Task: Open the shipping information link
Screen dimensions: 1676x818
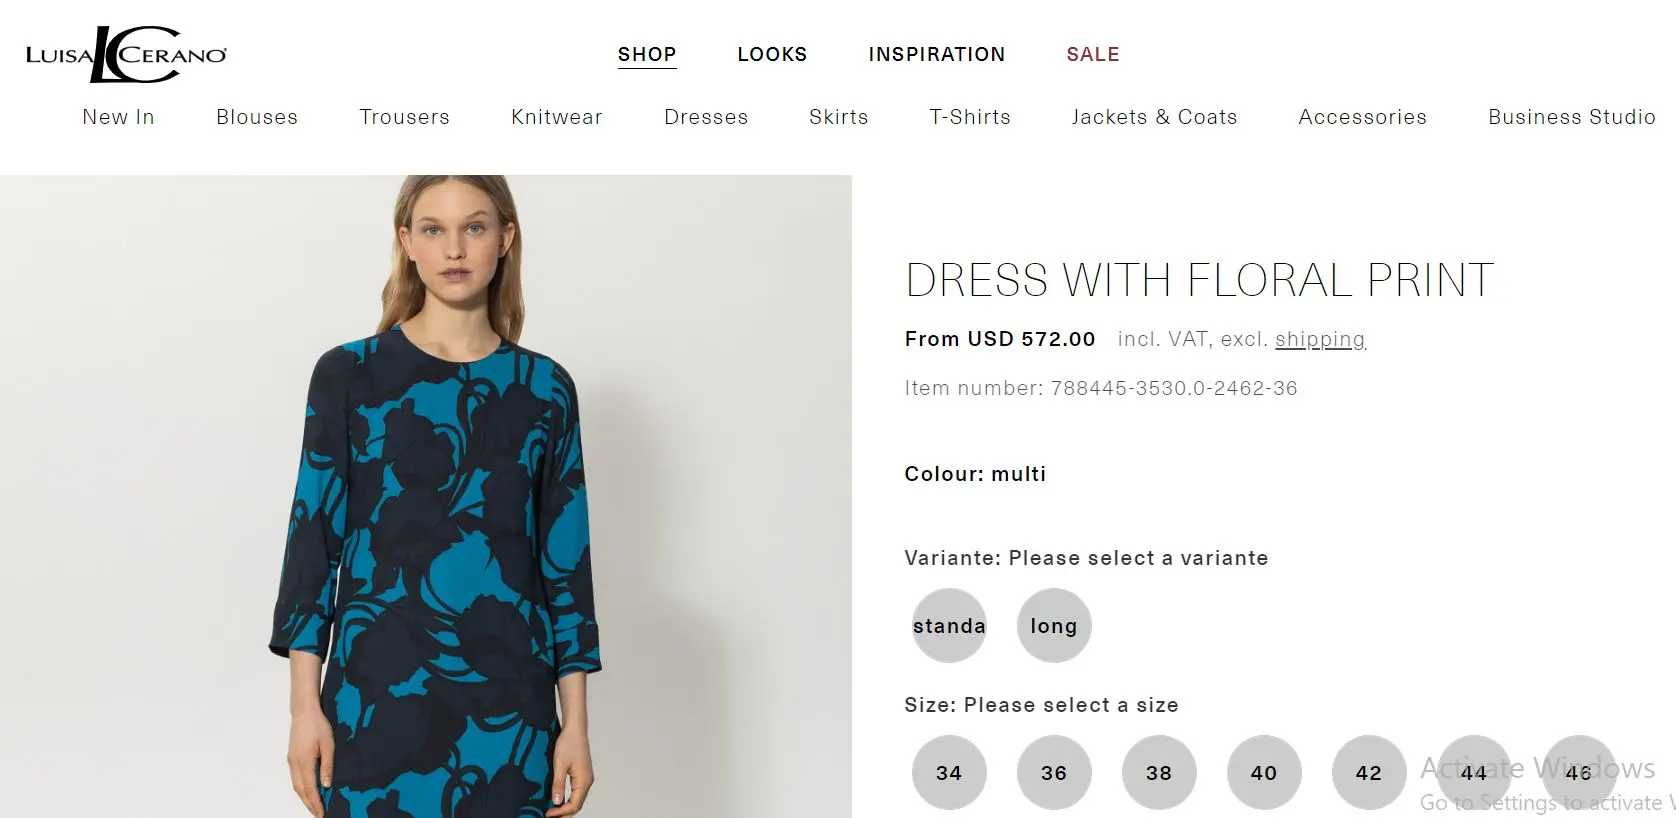Action: [1320, 340]
